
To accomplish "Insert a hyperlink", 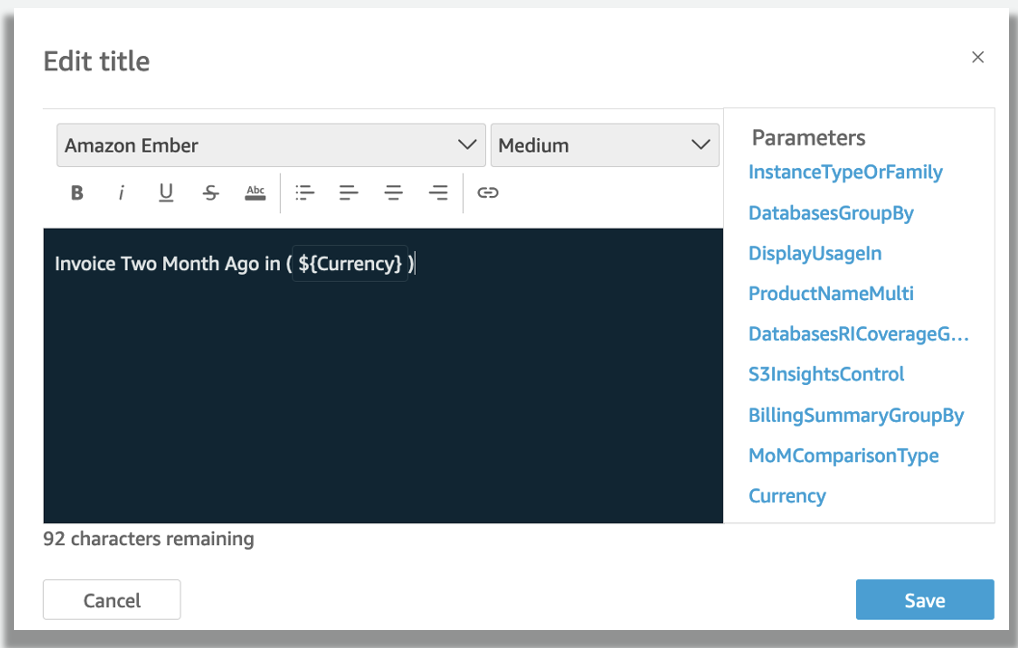I will (487, 193).
